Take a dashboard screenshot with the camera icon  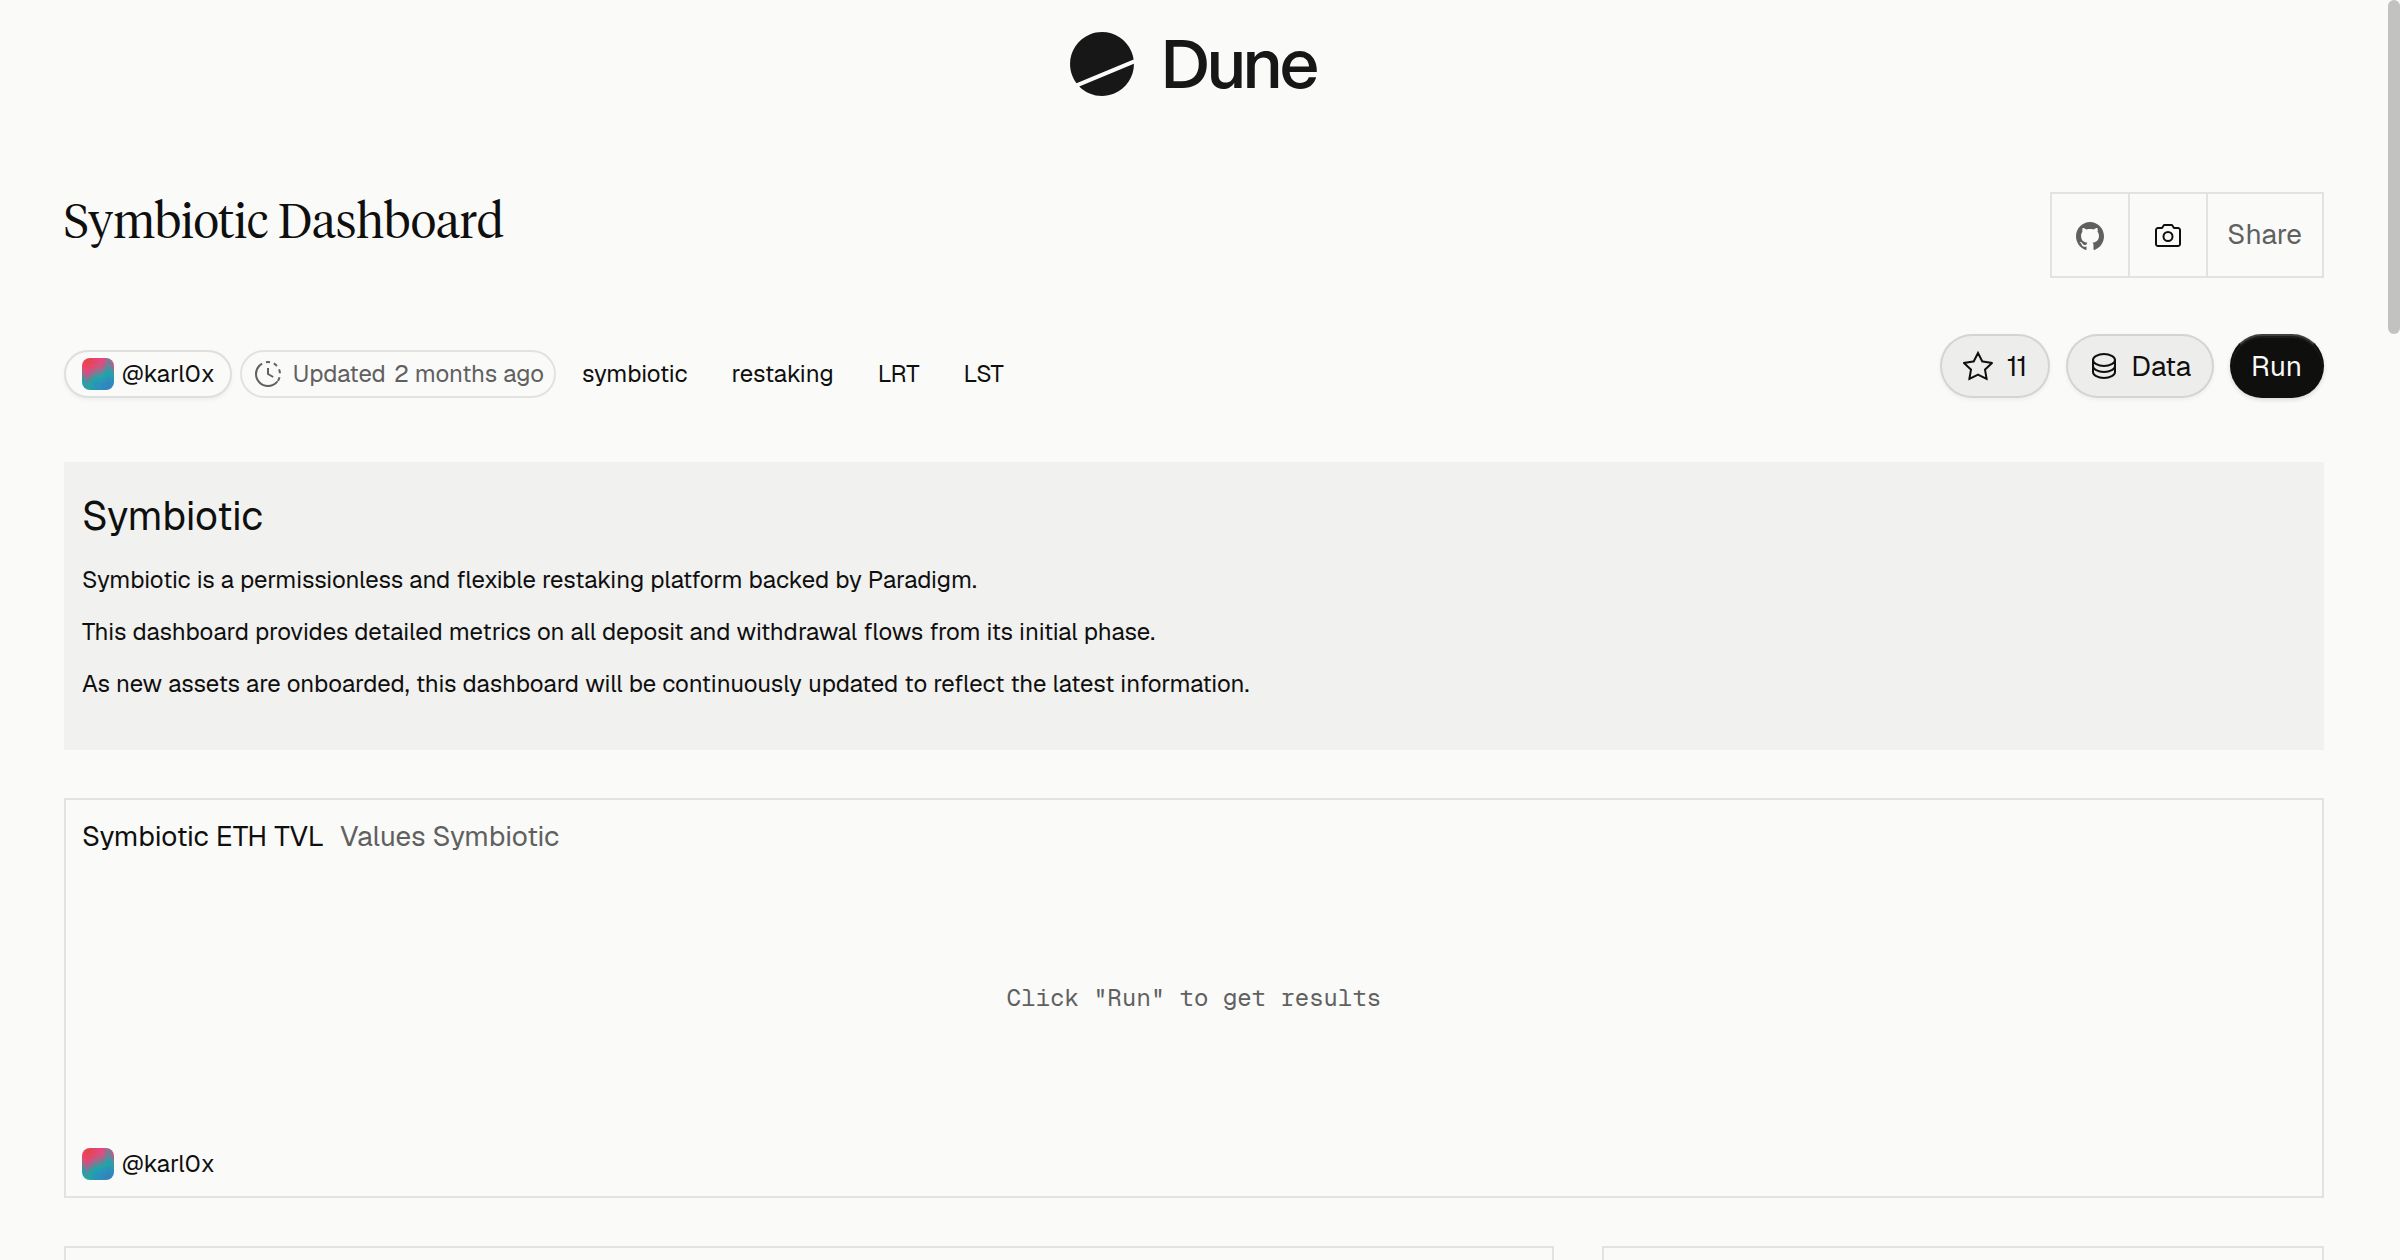point(2168,235)
